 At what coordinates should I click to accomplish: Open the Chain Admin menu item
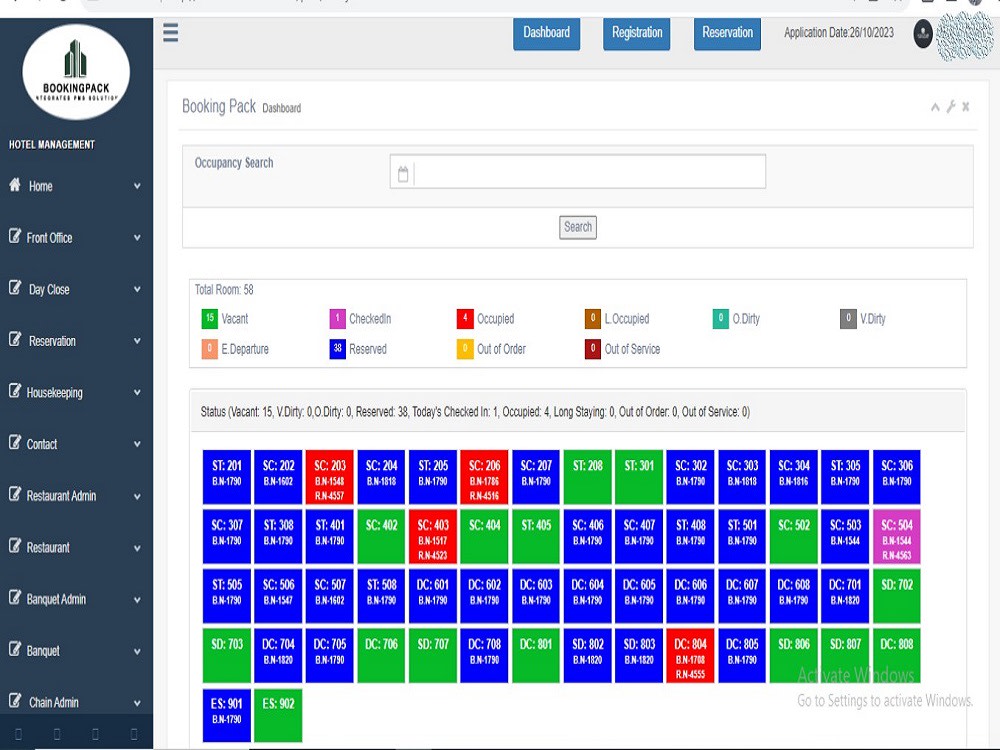[x=76, y=703]
